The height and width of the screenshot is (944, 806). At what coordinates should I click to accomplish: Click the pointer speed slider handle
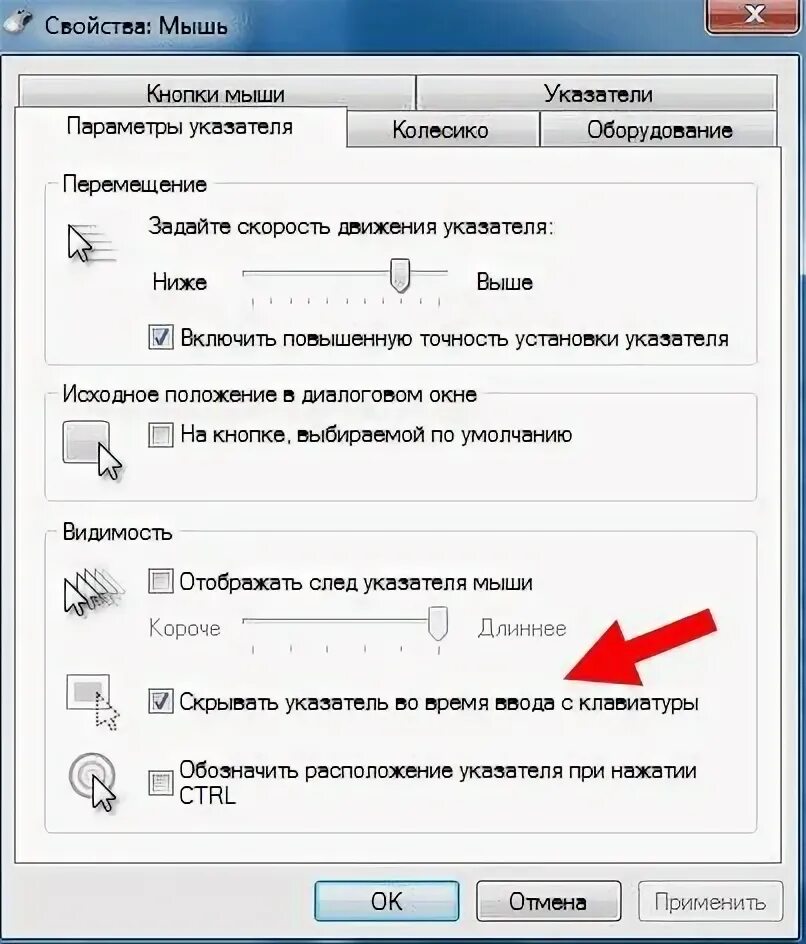pyautogui.click(x=400, y=275)
